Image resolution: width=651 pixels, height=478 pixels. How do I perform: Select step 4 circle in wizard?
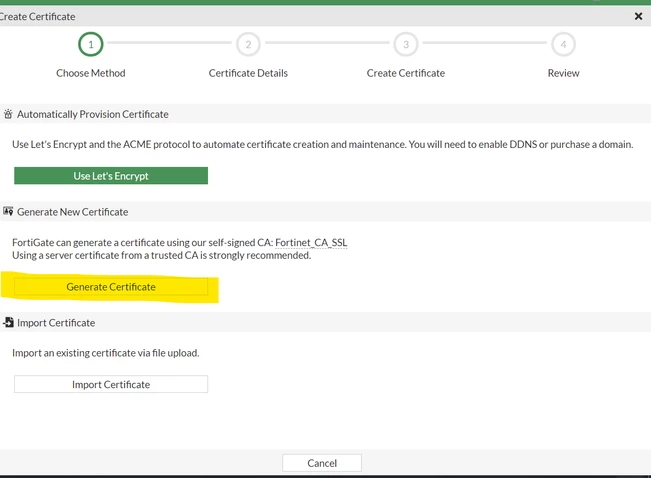coord(563,44)
